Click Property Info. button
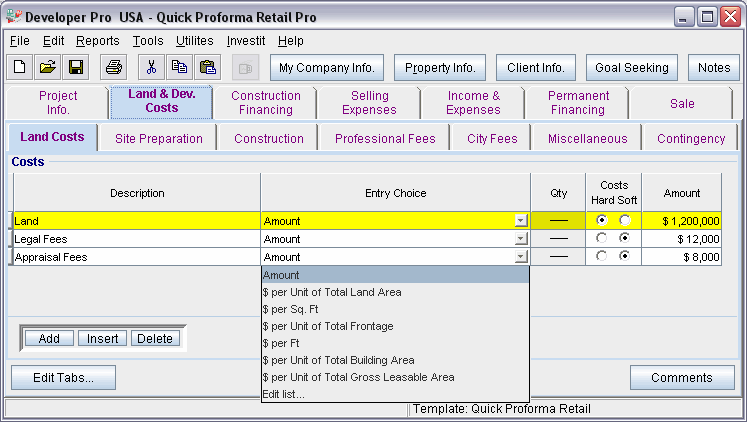747x422 pixels. click(x=440, y=68)
